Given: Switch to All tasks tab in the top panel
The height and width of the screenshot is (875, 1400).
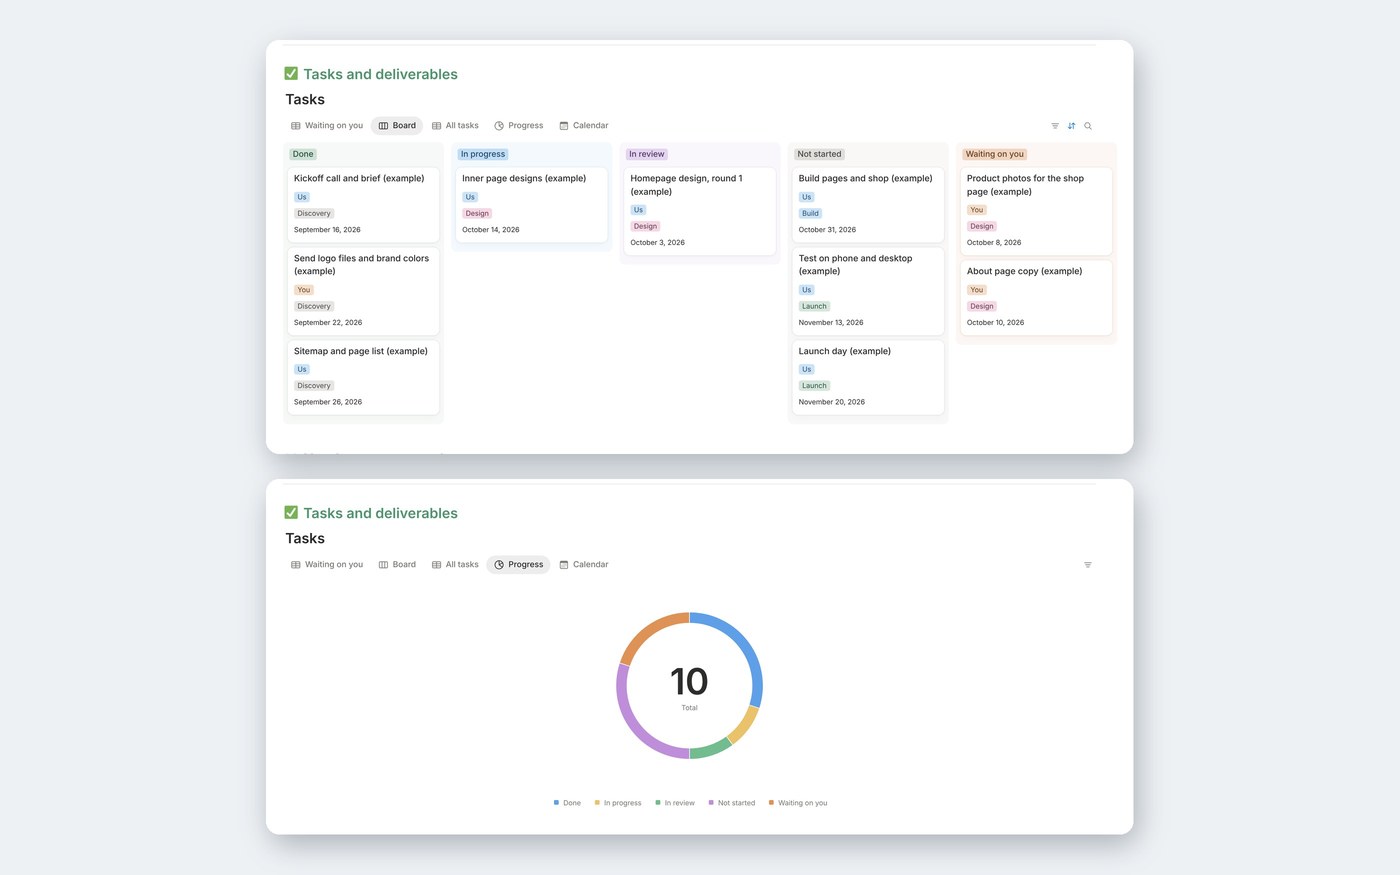Looking at the screenshot, I should (x=455, y=126).
